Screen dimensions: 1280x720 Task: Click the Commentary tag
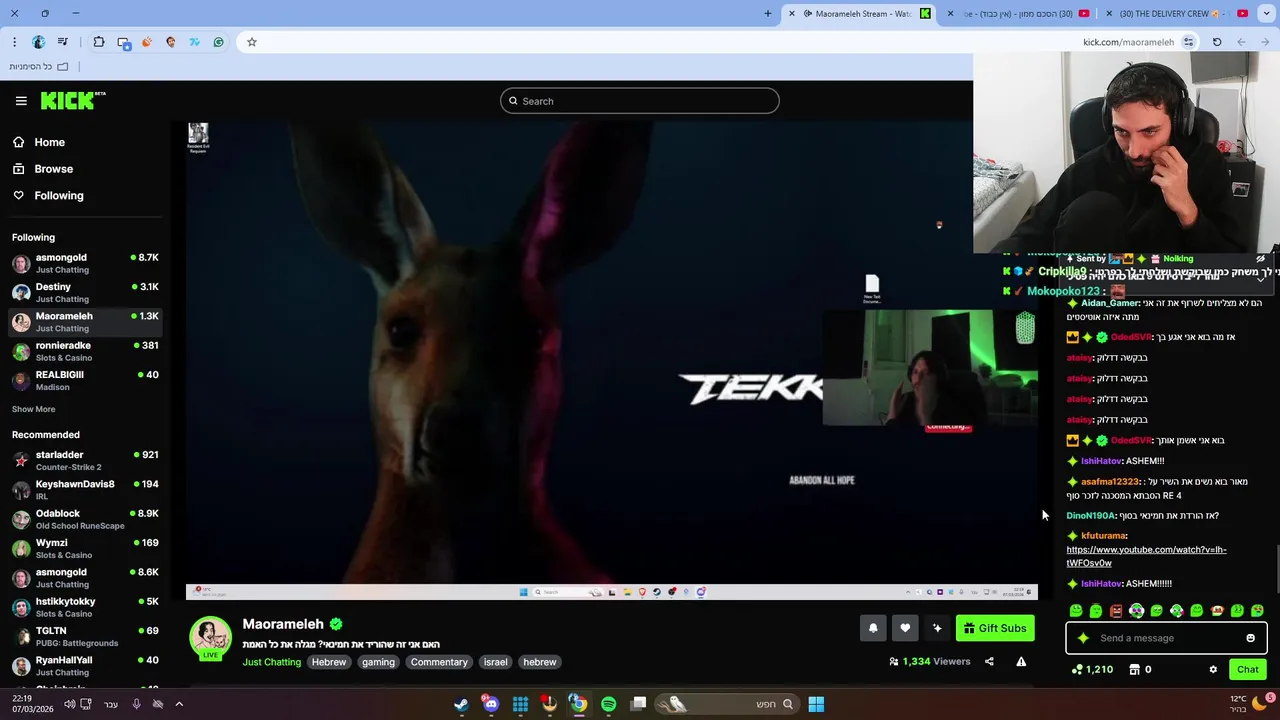pos(439,662)
